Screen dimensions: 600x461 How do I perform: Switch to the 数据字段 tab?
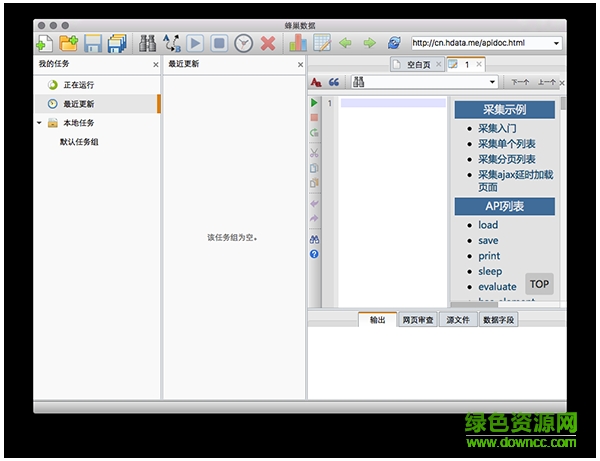tap(498, 320)
